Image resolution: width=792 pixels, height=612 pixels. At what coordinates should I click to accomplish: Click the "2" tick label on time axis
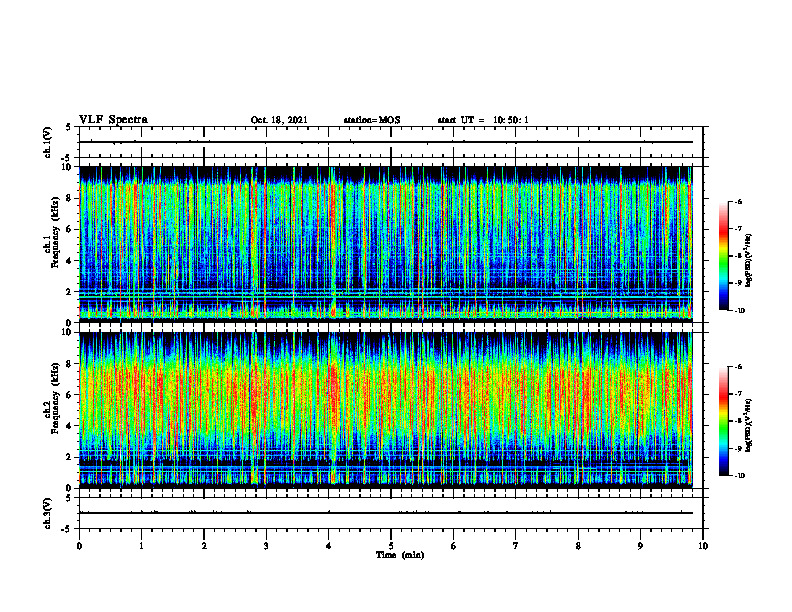point(204,546)
